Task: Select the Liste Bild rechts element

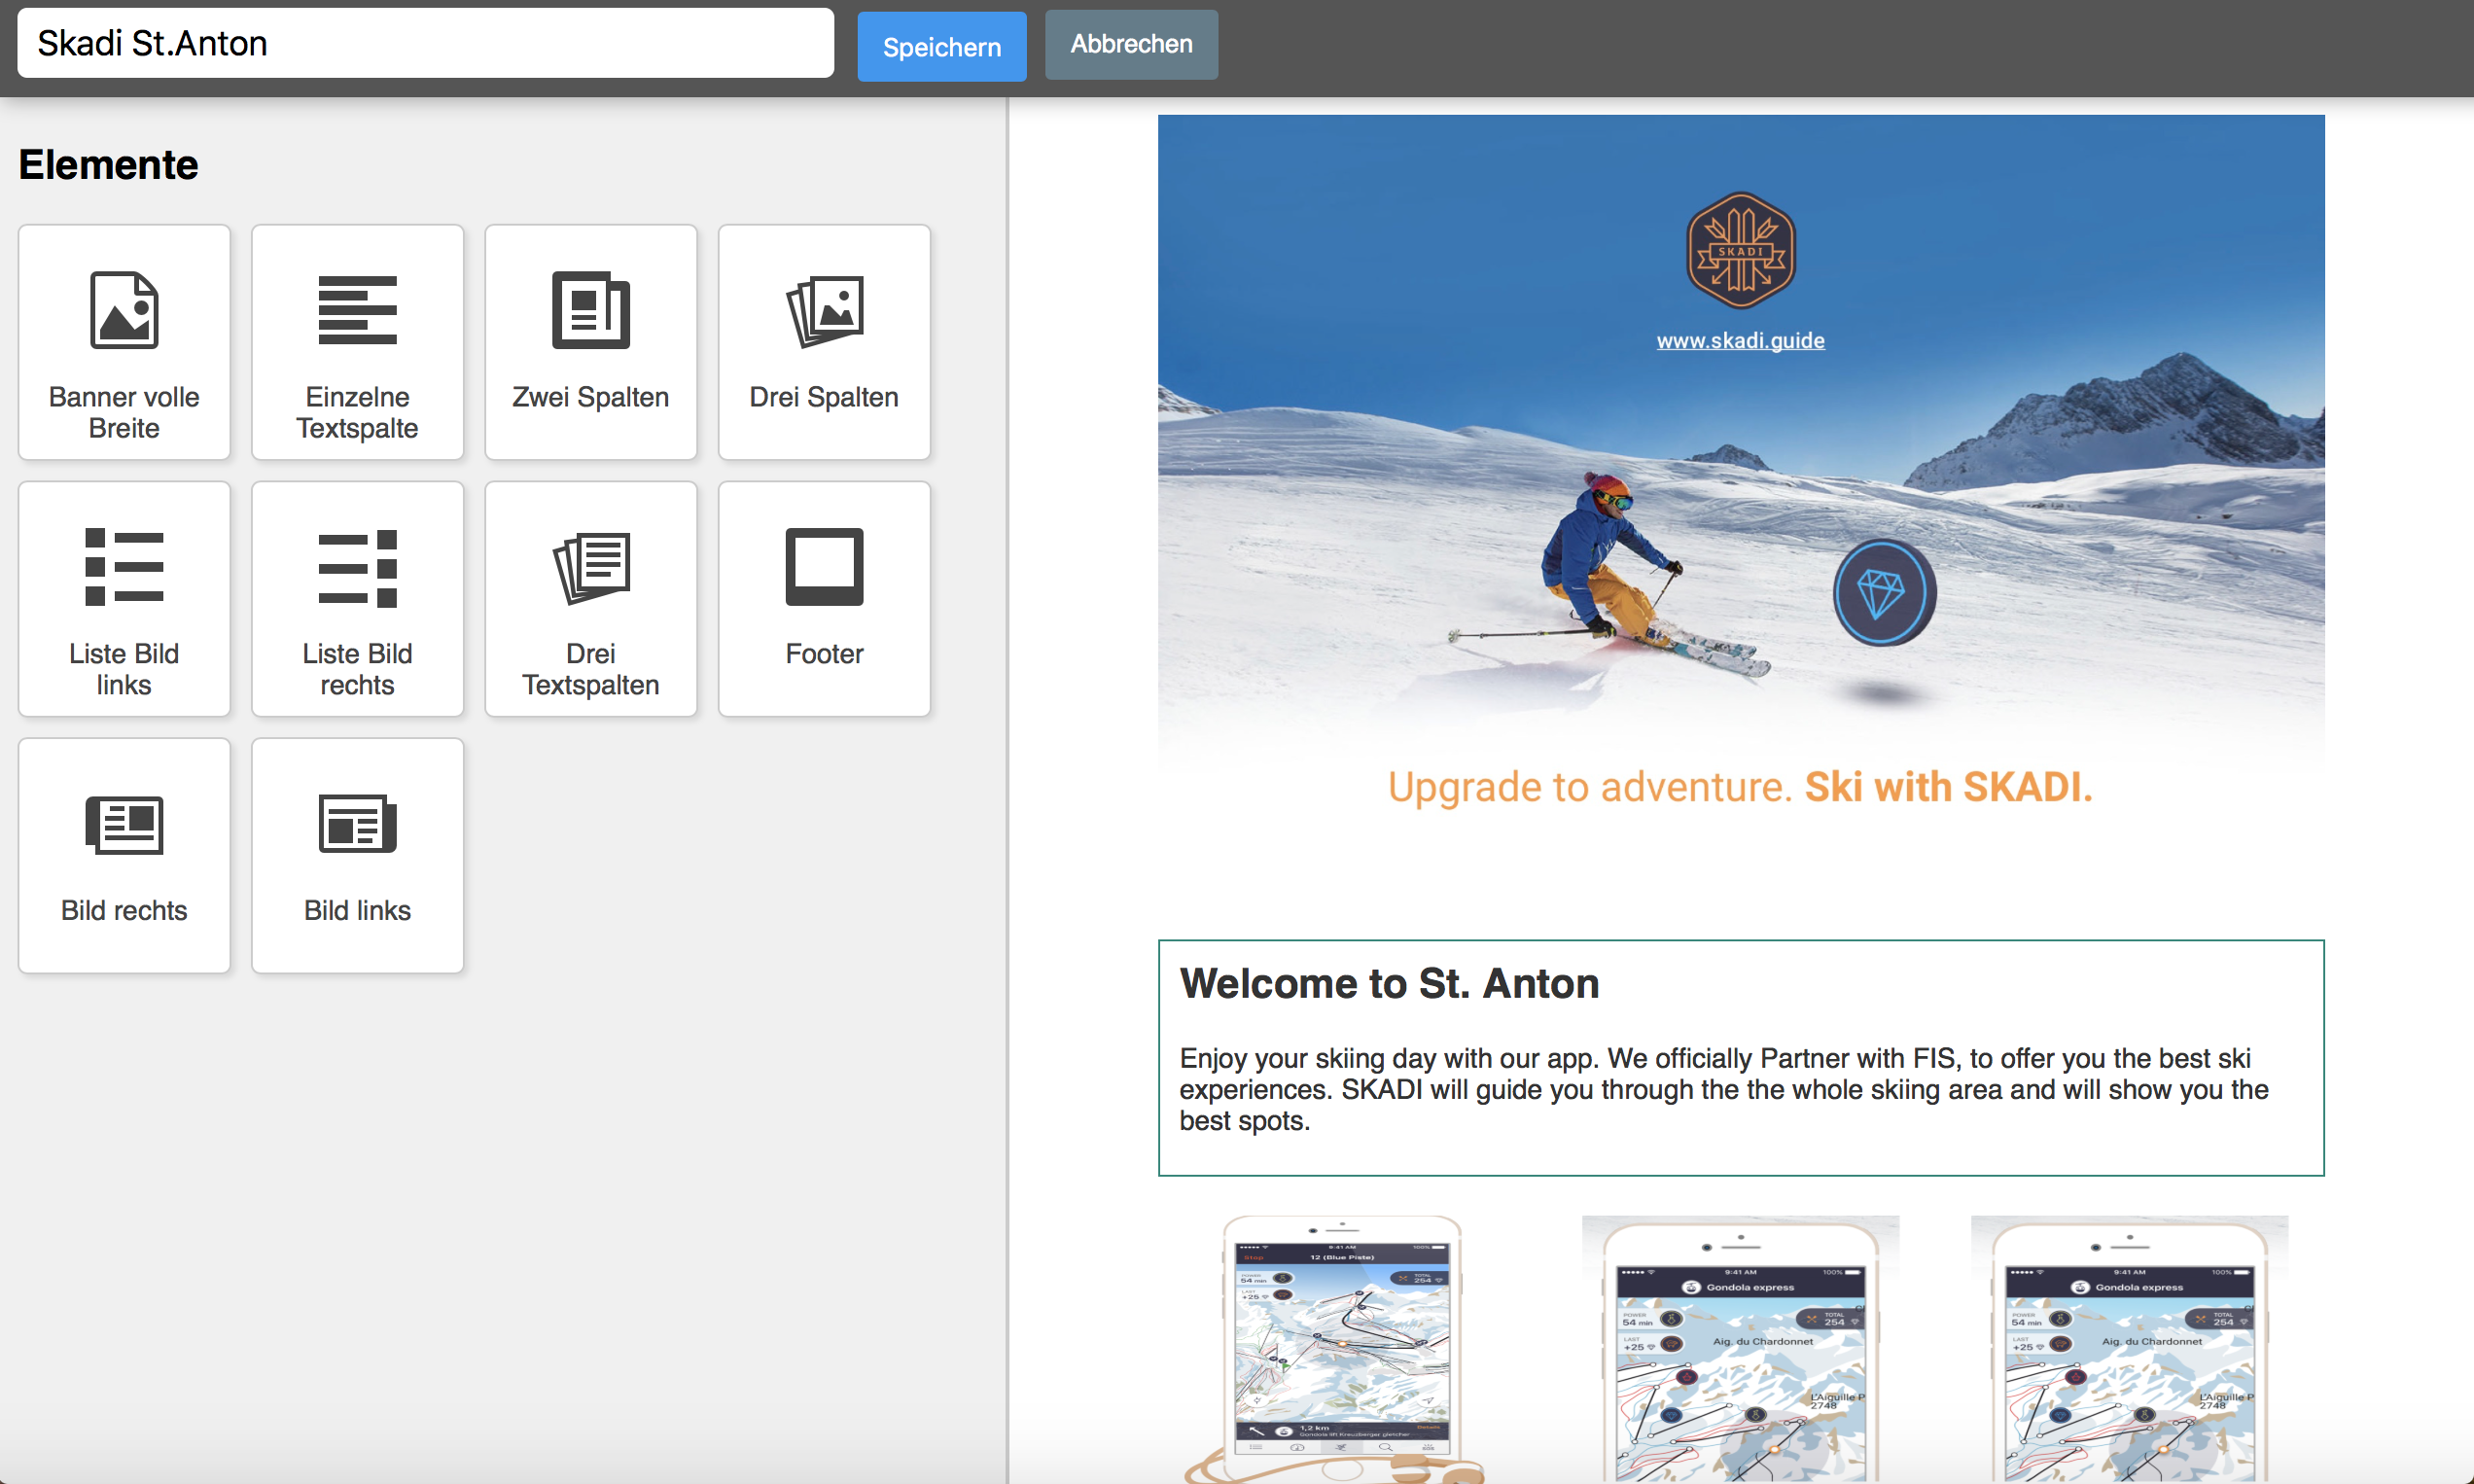Action: click(x=357, y=599)
